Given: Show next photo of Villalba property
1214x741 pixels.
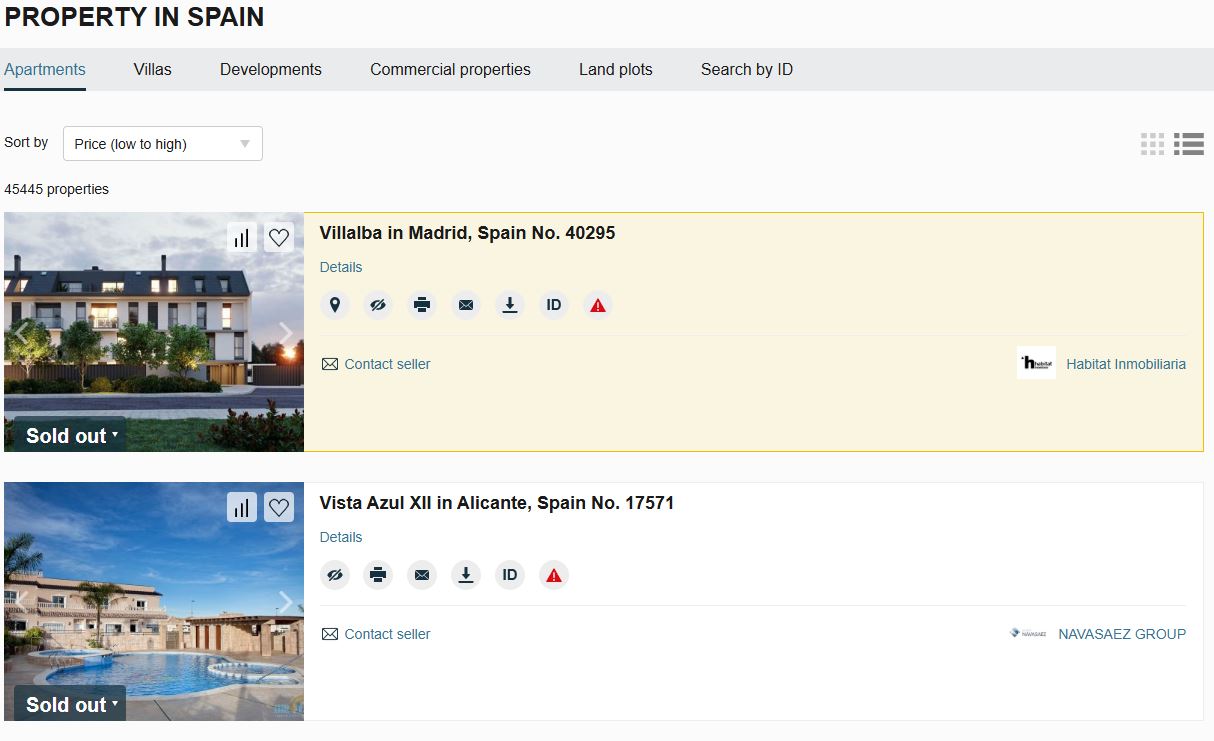Looking at the screenshot, I should 286,333.
